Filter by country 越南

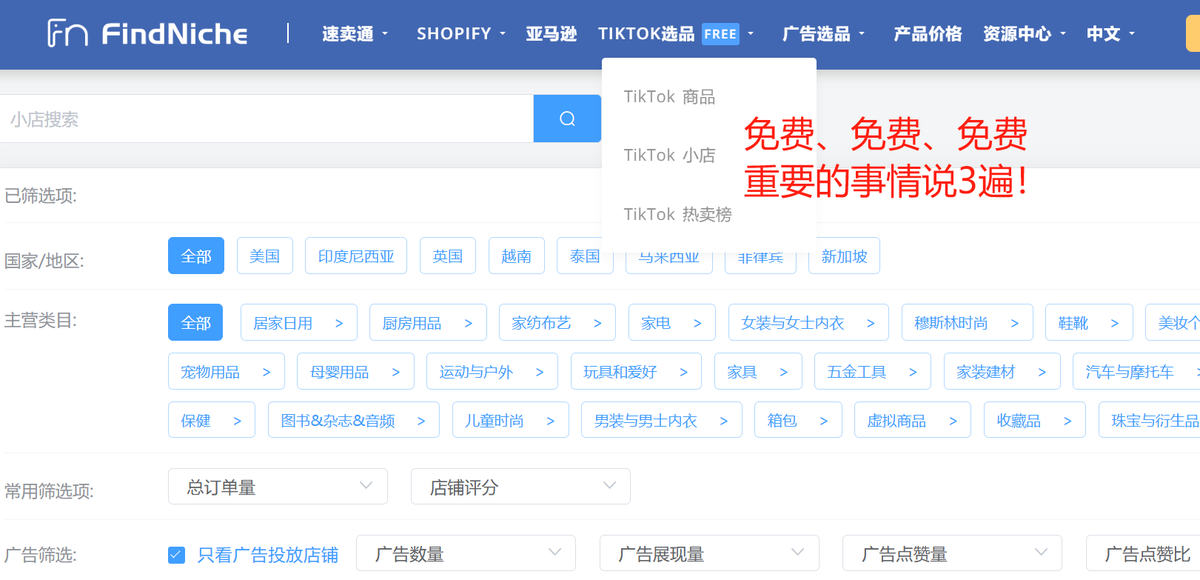(x=517, y=256)
